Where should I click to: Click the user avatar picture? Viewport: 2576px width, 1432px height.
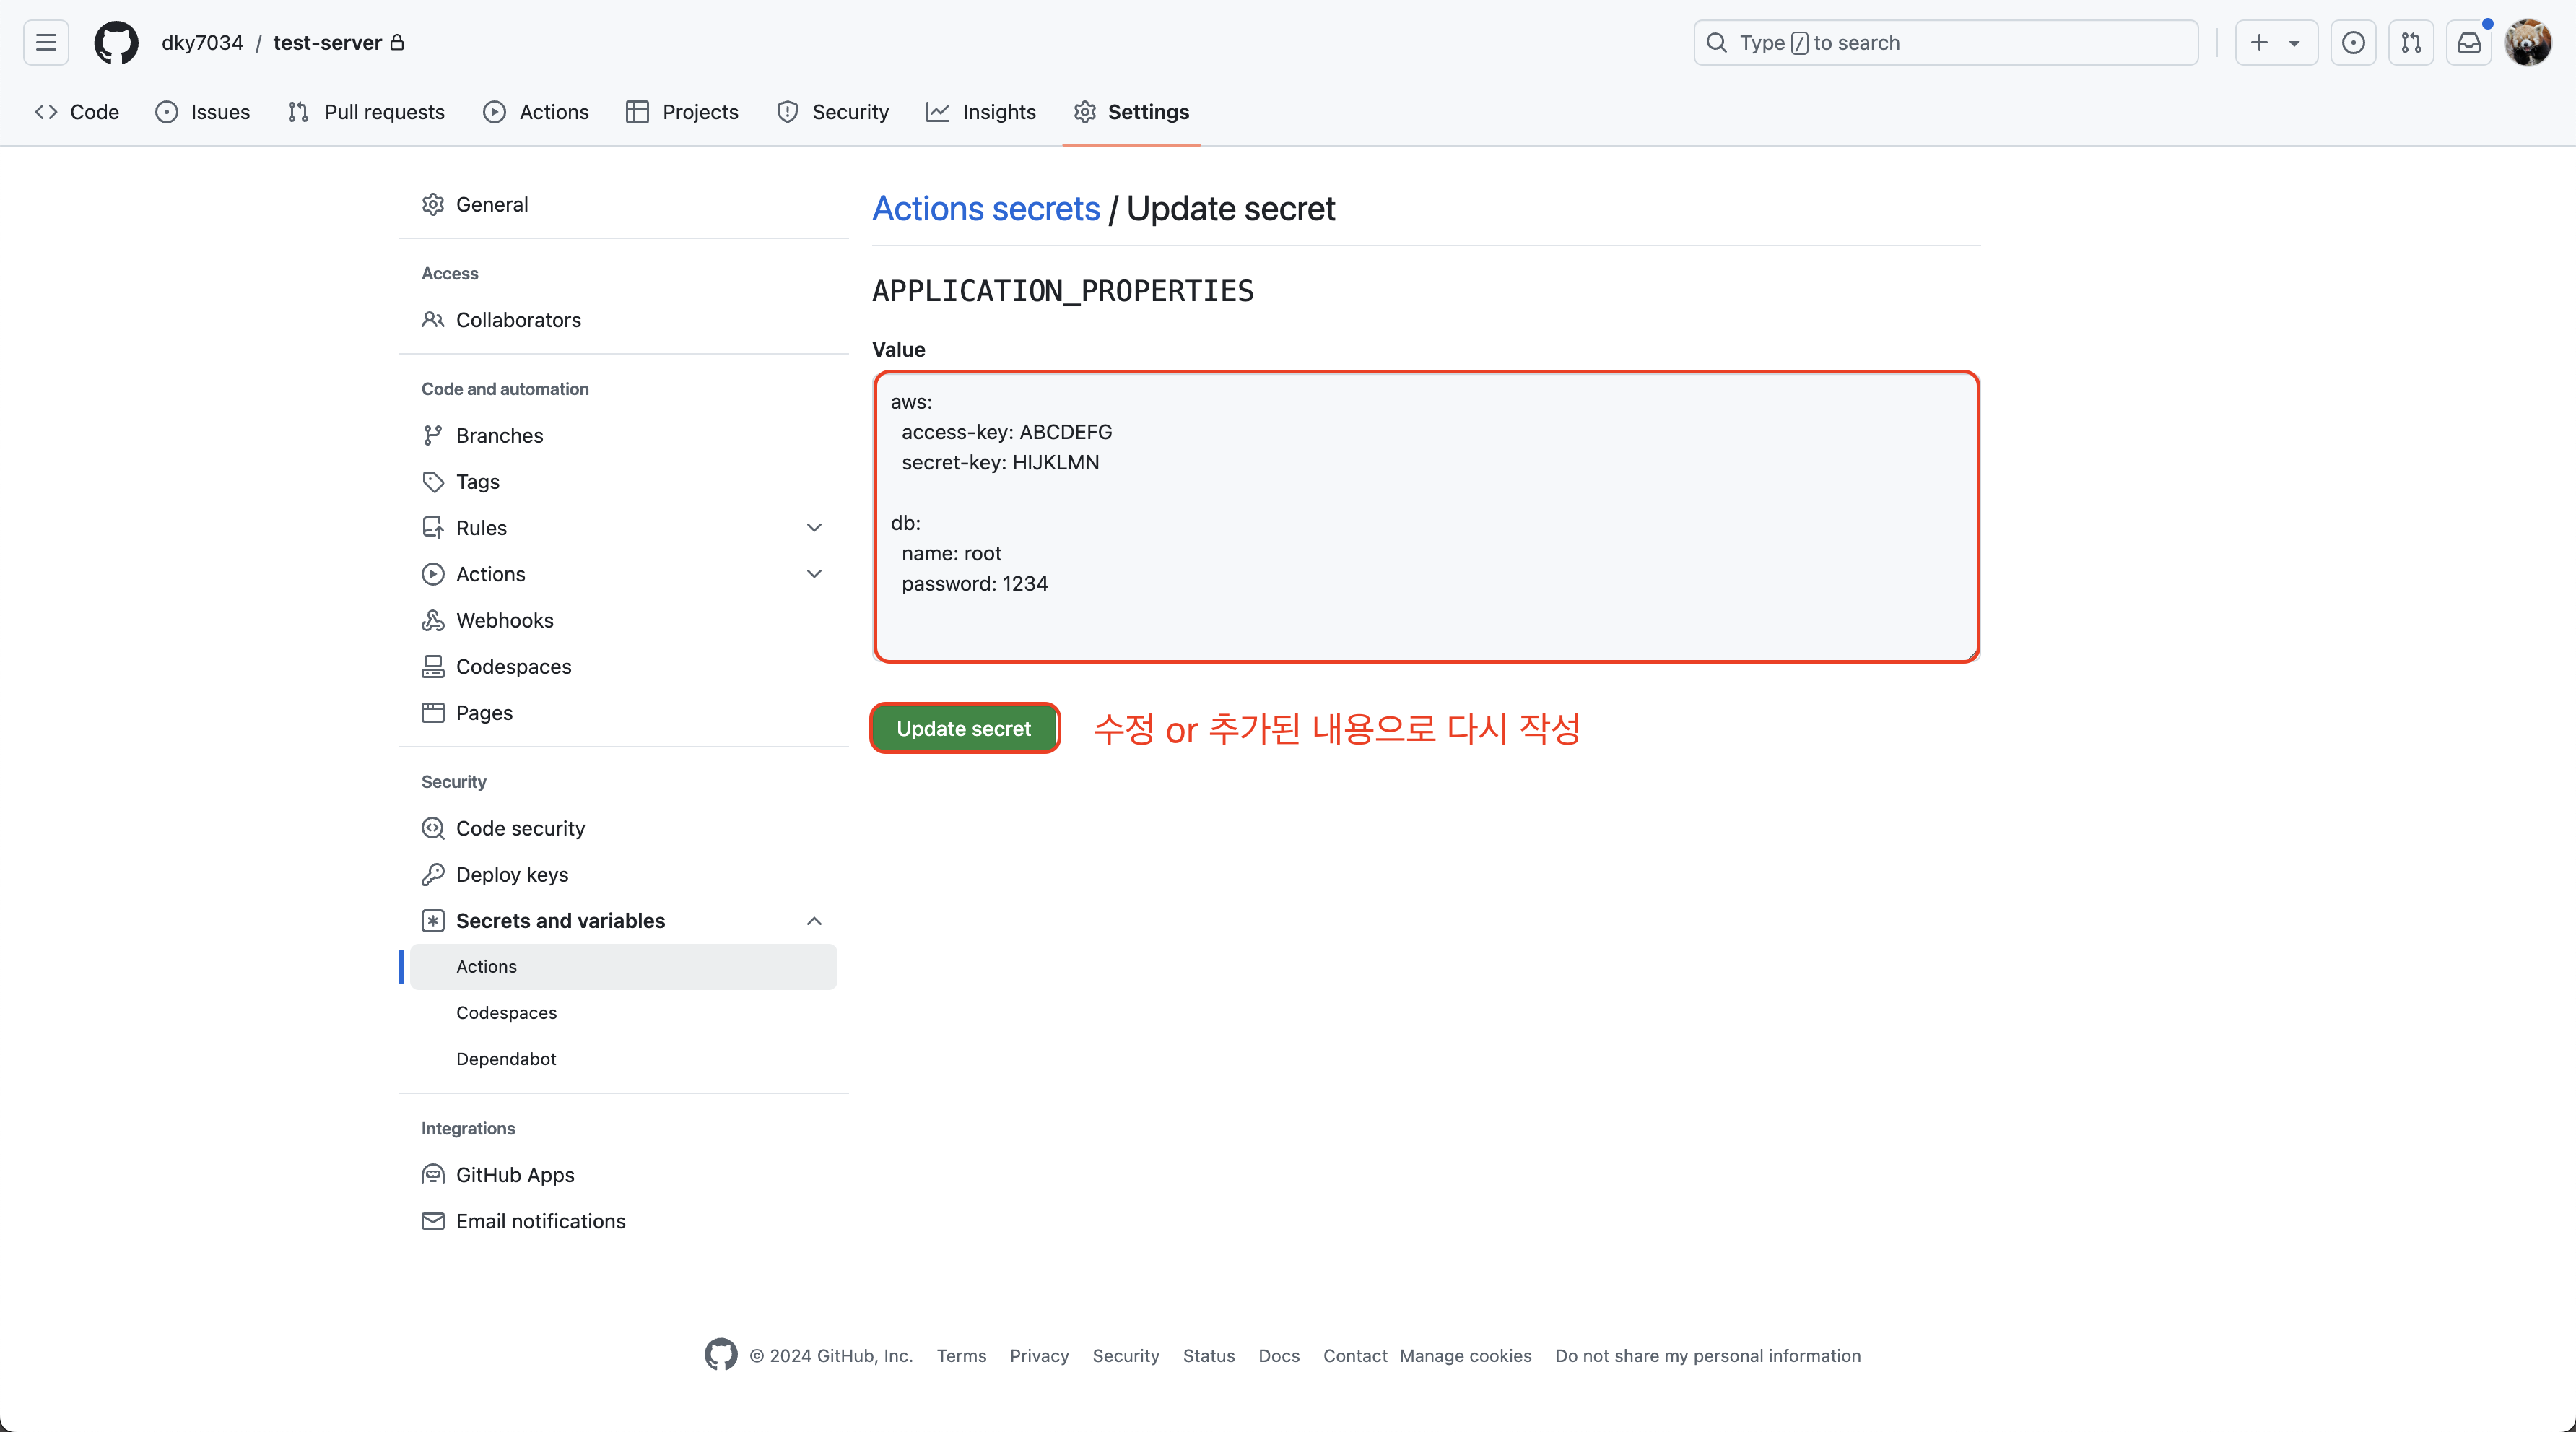point(2527,42)
